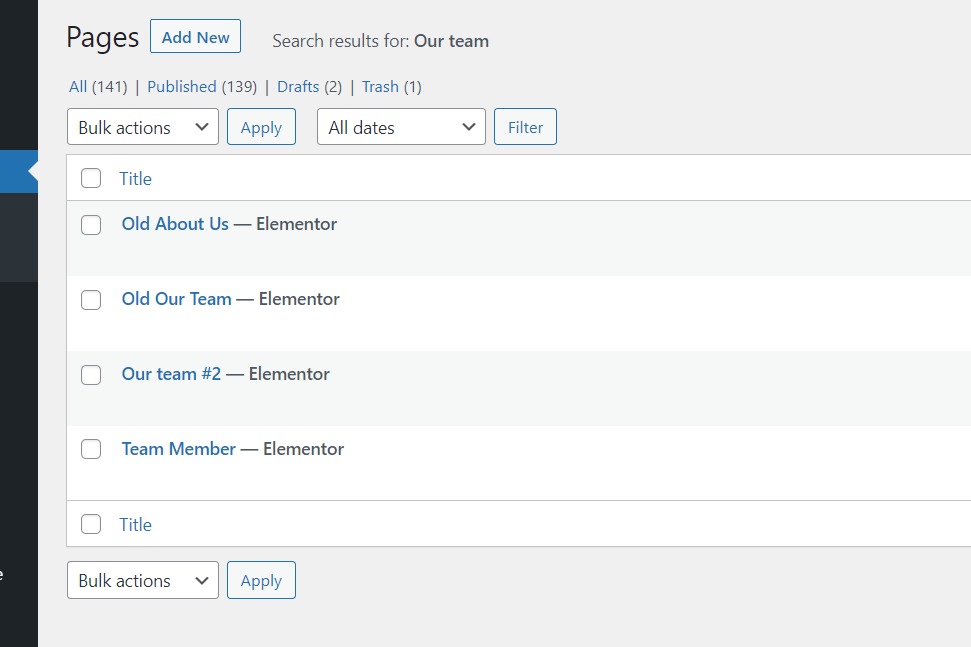Expand the All dates dropdown
The width and height of the screenshot is (971, 647).
[x=401, y=127]
